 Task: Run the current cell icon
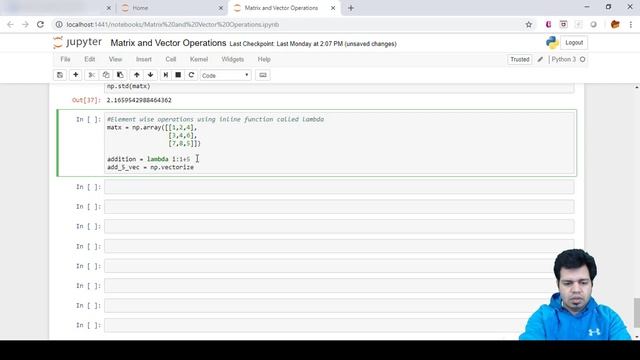pos(165,75)
